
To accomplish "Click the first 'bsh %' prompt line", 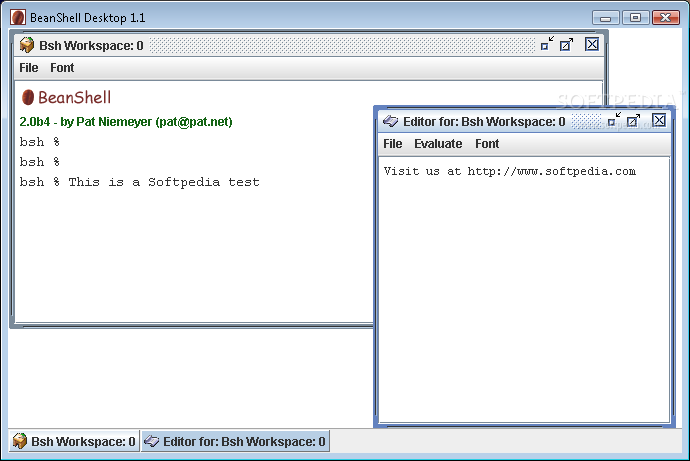I will pos(40,142).
